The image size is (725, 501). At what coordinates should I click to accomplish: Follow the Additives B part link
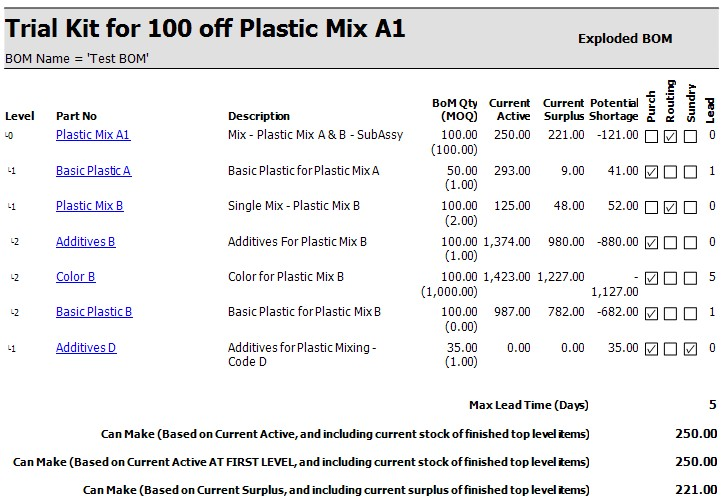pos(86,242)
